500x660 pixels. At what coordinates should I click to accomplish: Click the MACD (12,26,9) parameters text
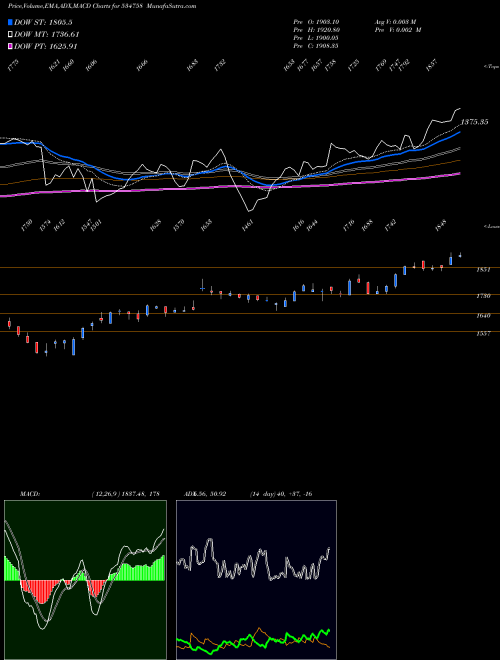click(125, 494)
